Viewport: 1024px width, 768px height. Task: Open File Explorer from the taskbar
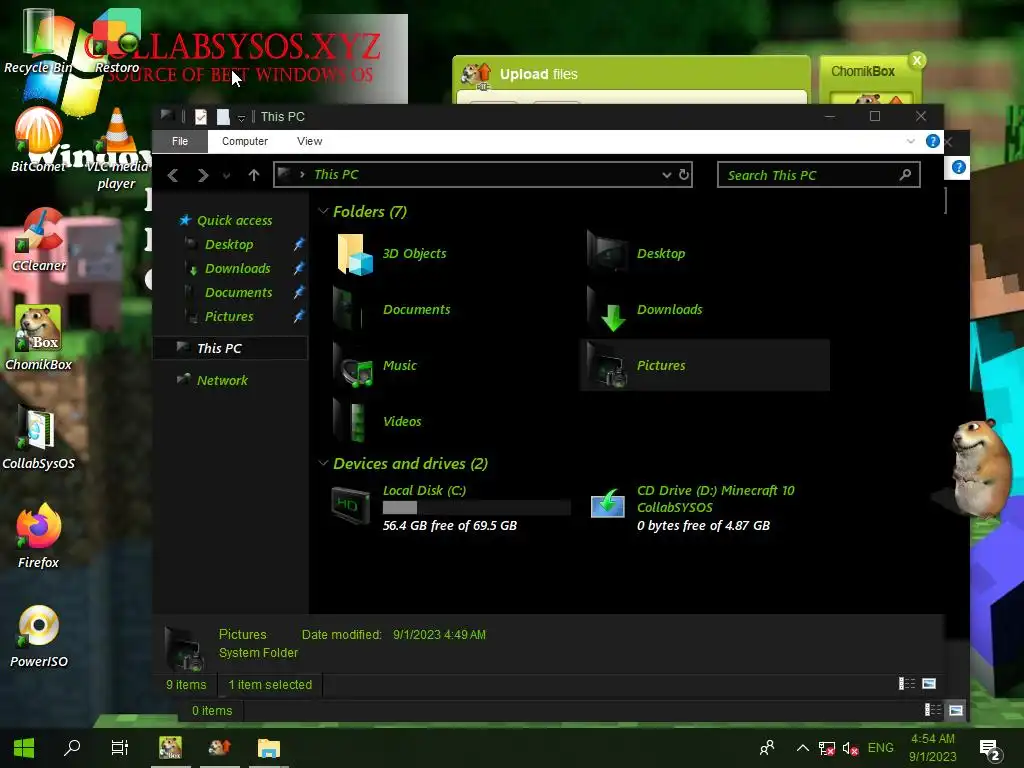coord(268,748)
